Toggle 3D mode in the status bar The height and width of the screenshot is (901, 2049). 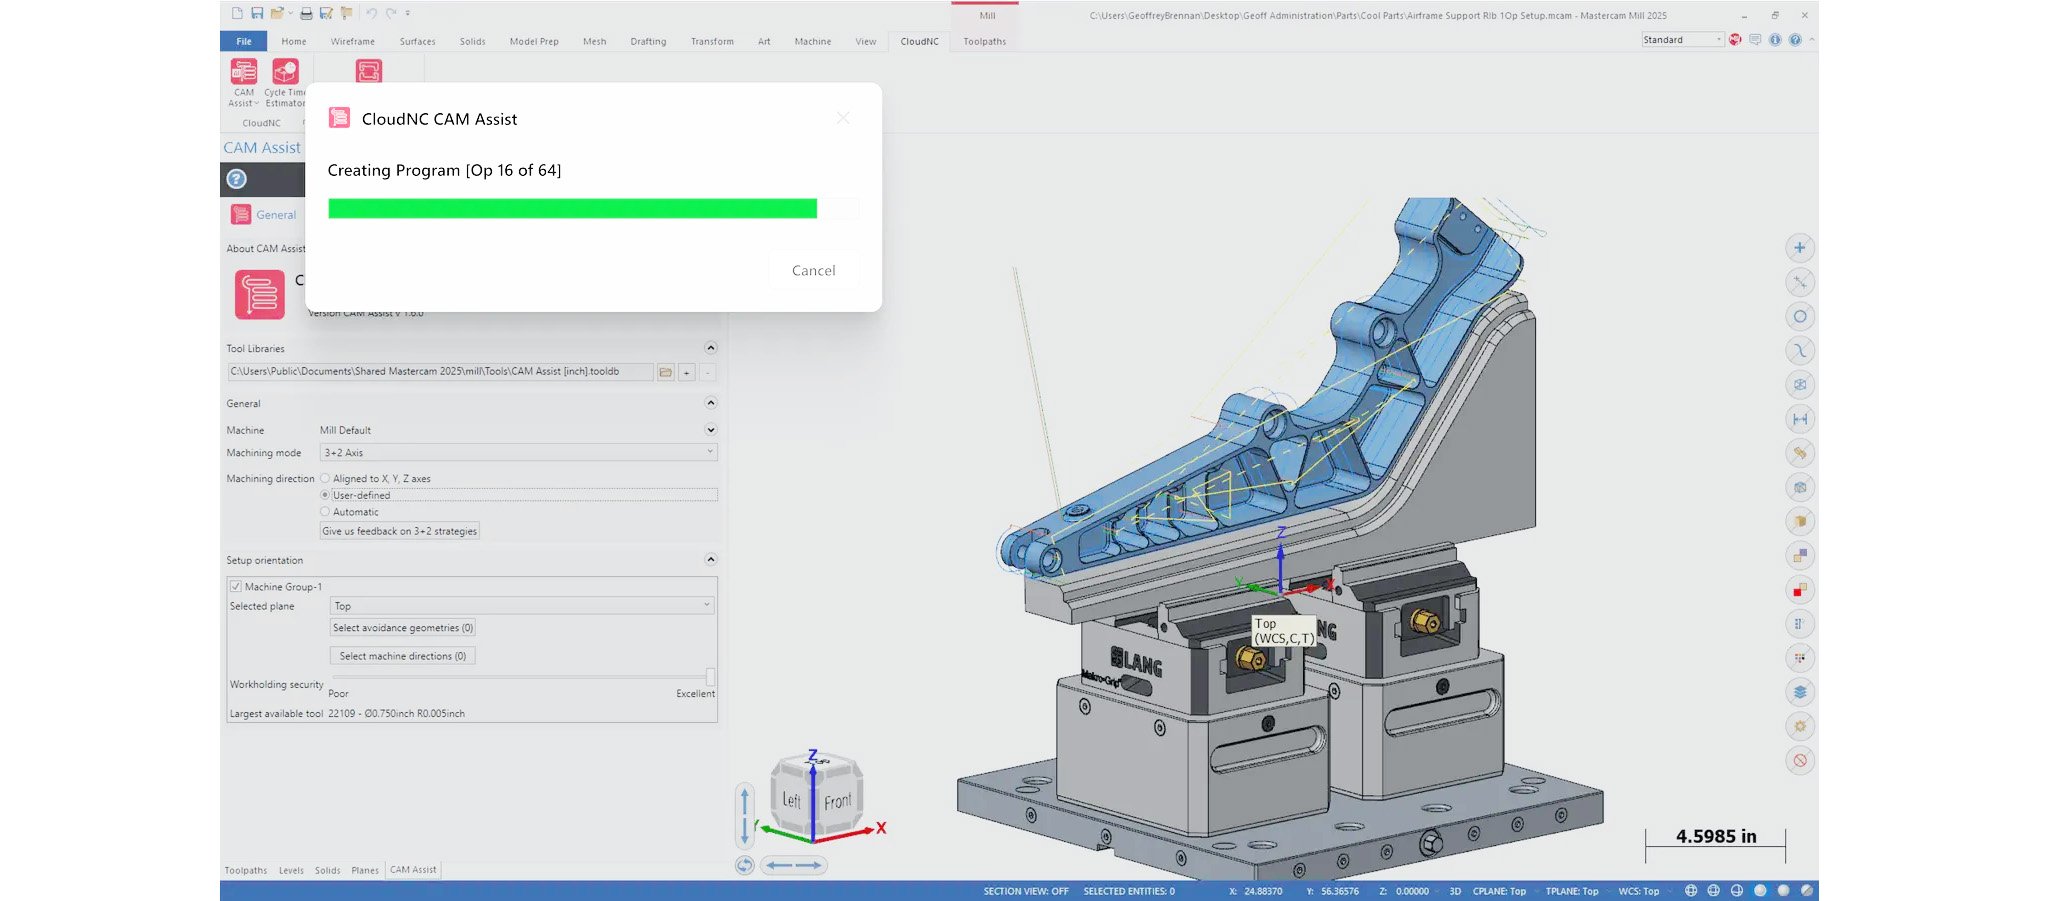point(1455,891)
